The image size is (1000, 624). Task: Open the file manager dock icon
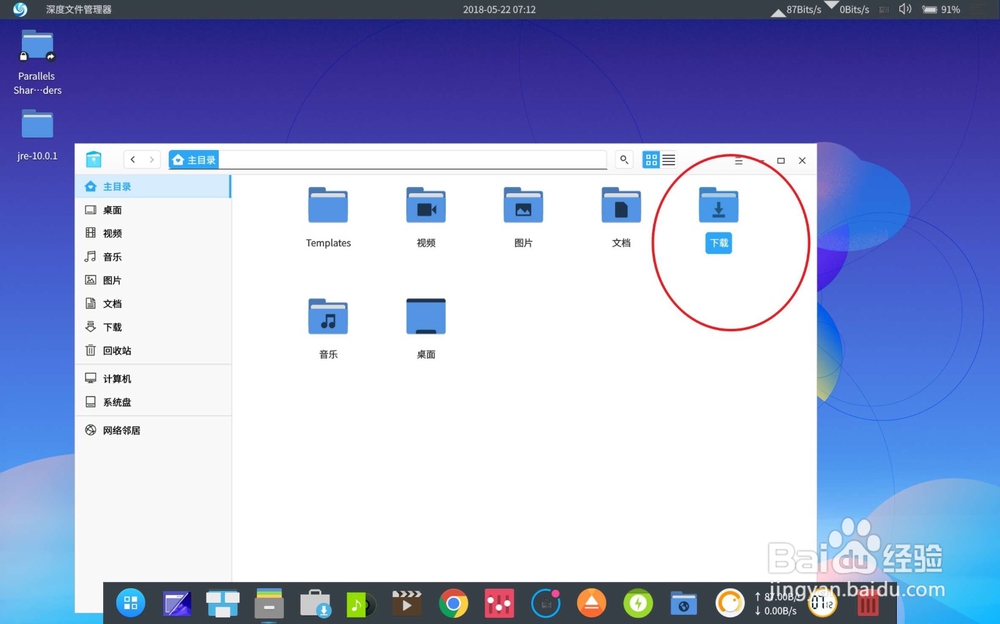click(x=268, y=603)
